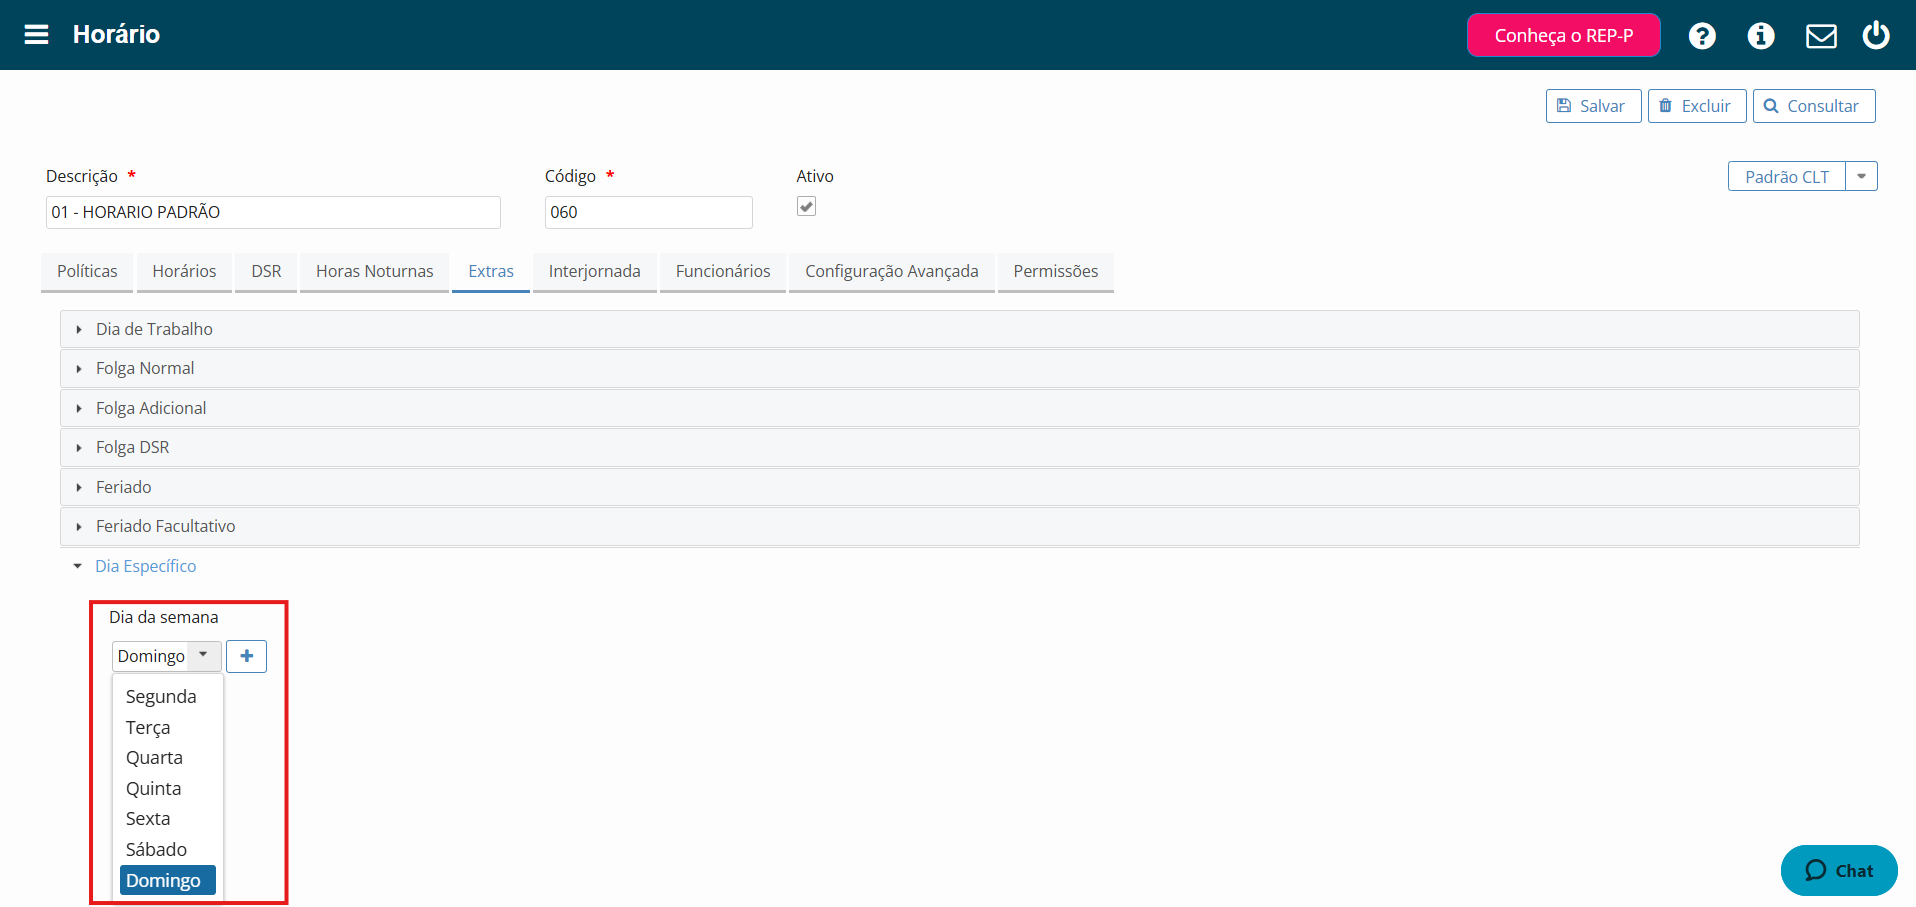
Task: Open the Configuração Avançada tab
Action: point(892,271)
